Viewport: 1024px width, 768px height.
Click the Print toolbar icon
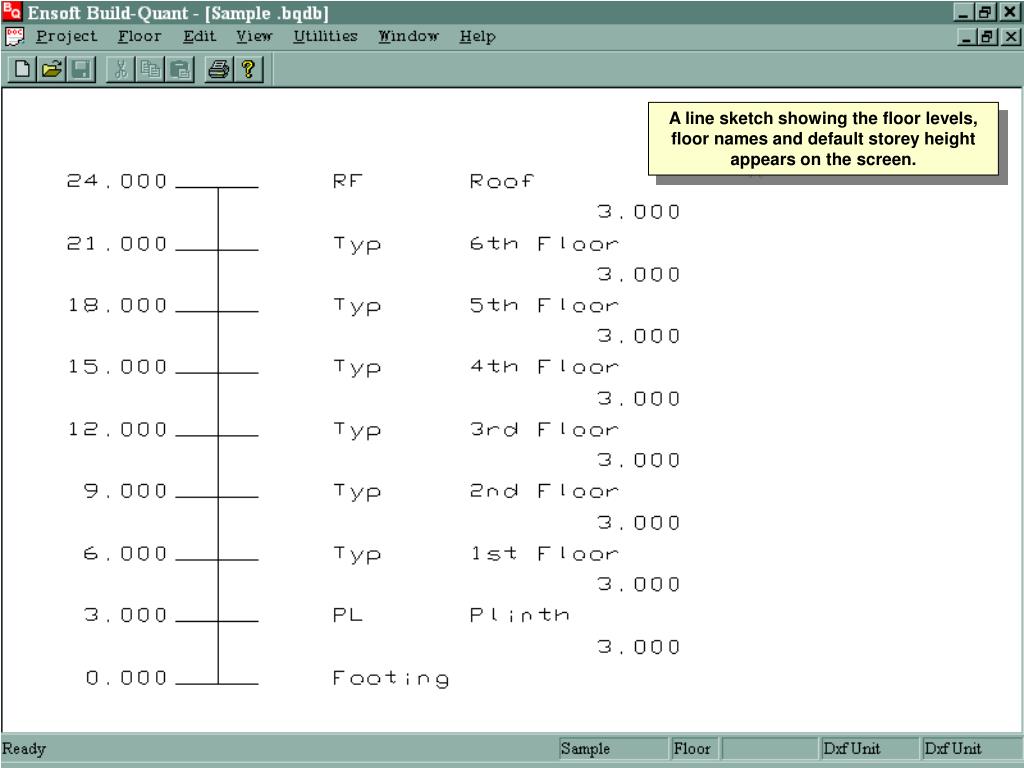[219, 69]
